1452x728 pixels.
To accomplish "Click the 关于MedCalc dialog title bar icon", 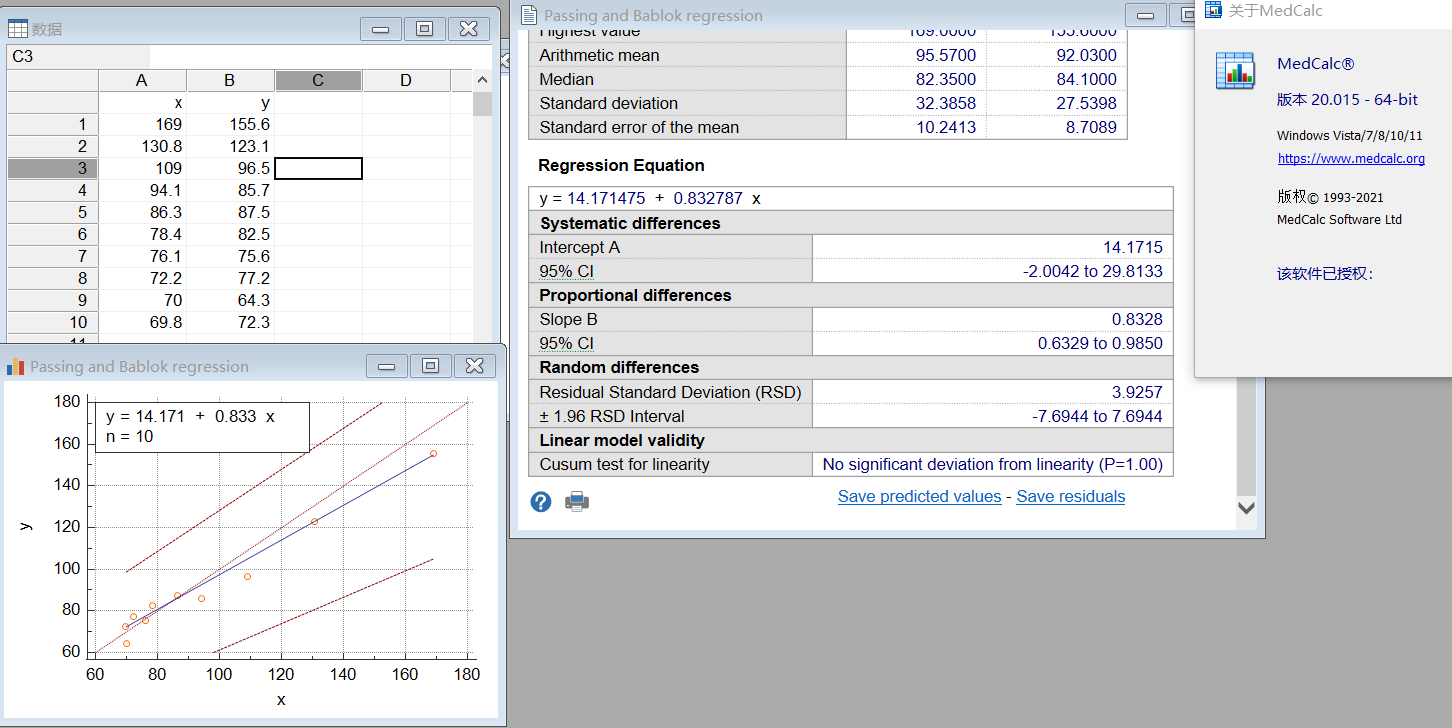I will (1213, 9).
